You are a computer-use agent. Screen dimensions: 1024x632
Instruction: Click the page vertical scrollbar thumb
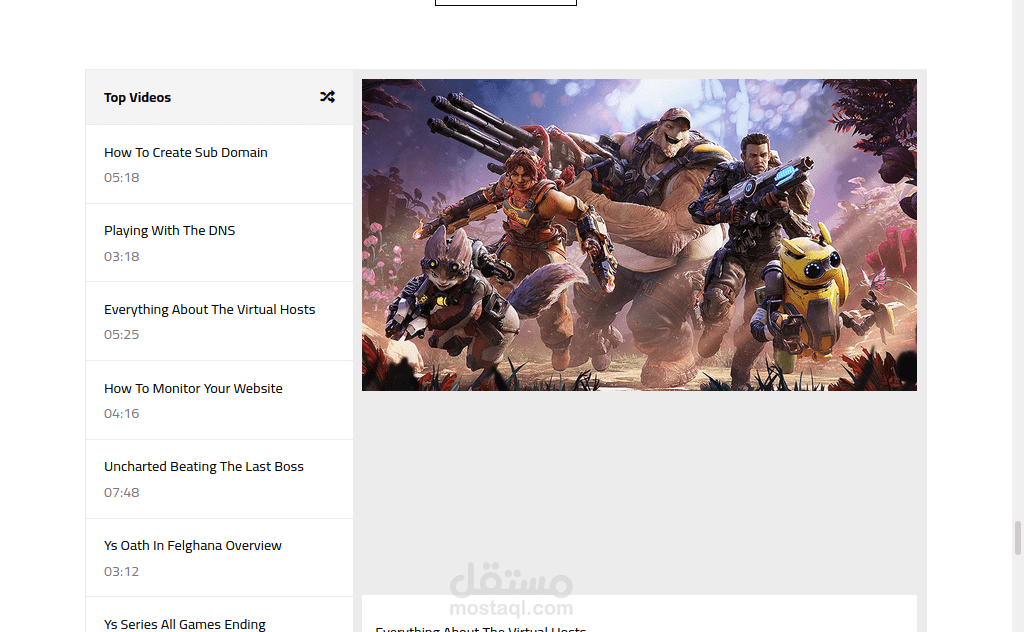click(1017, 538)
